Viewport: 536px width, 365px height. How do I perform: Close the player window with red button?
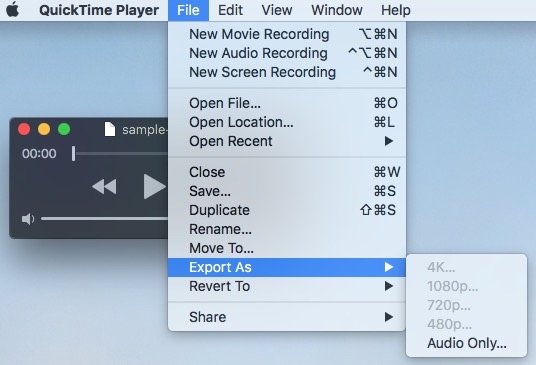pyautogui.click(x=24, y=129)
